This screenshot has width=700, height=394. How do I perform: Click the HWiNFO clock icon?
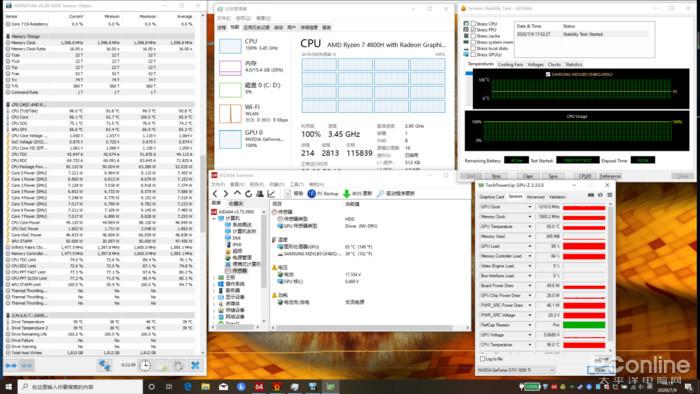(145, 365)
